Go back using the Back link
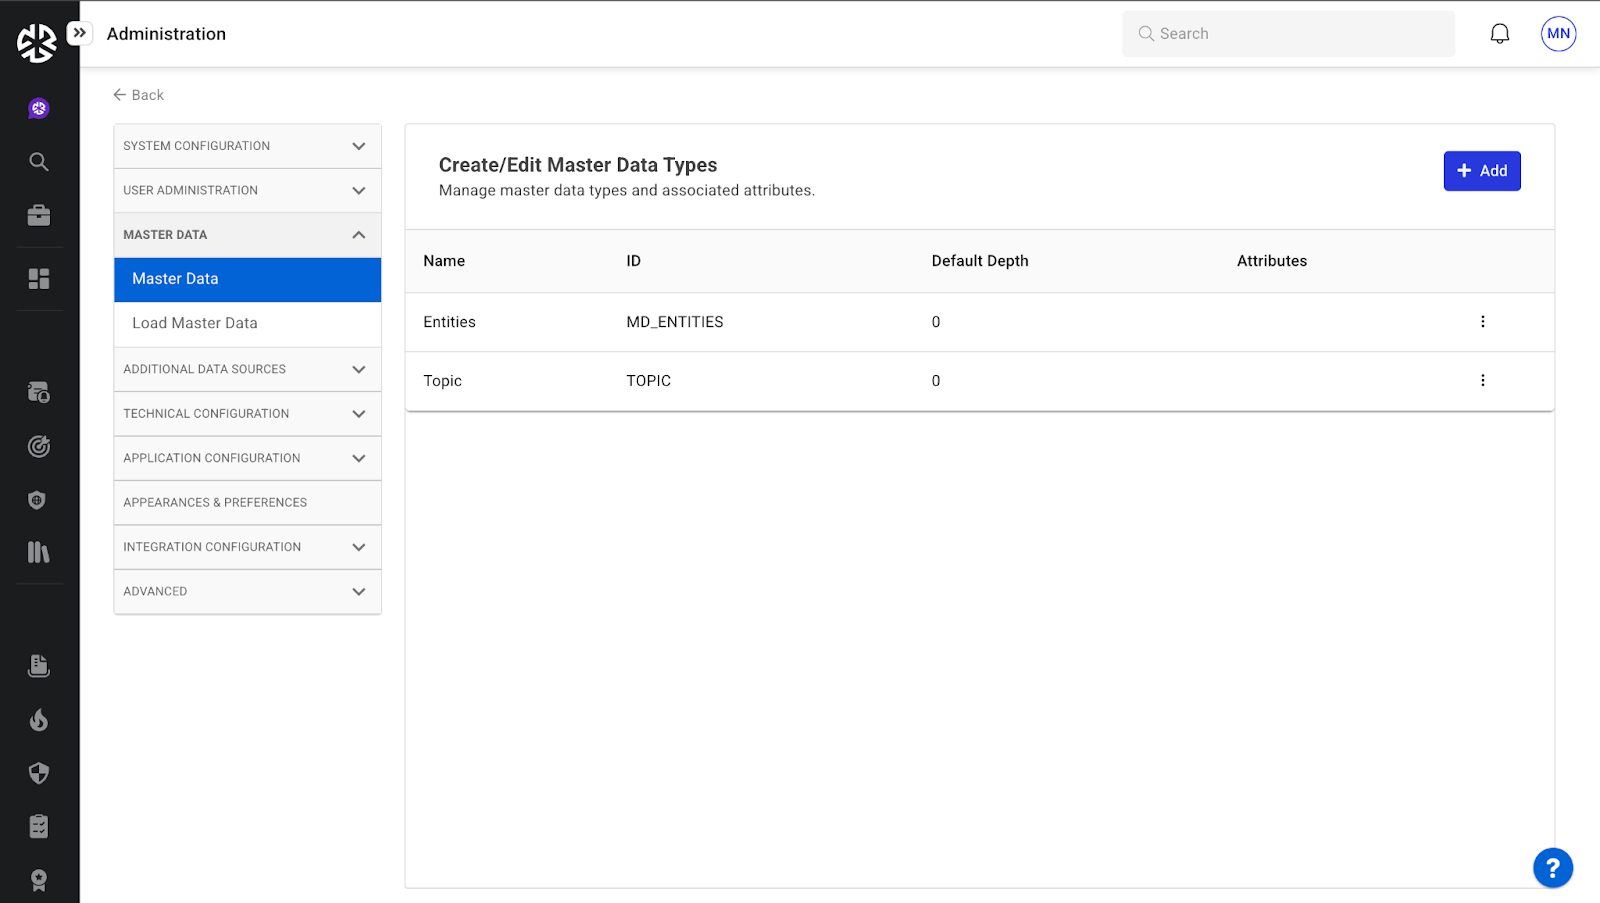Screen dimensions: 1600x903 point(138,95)
